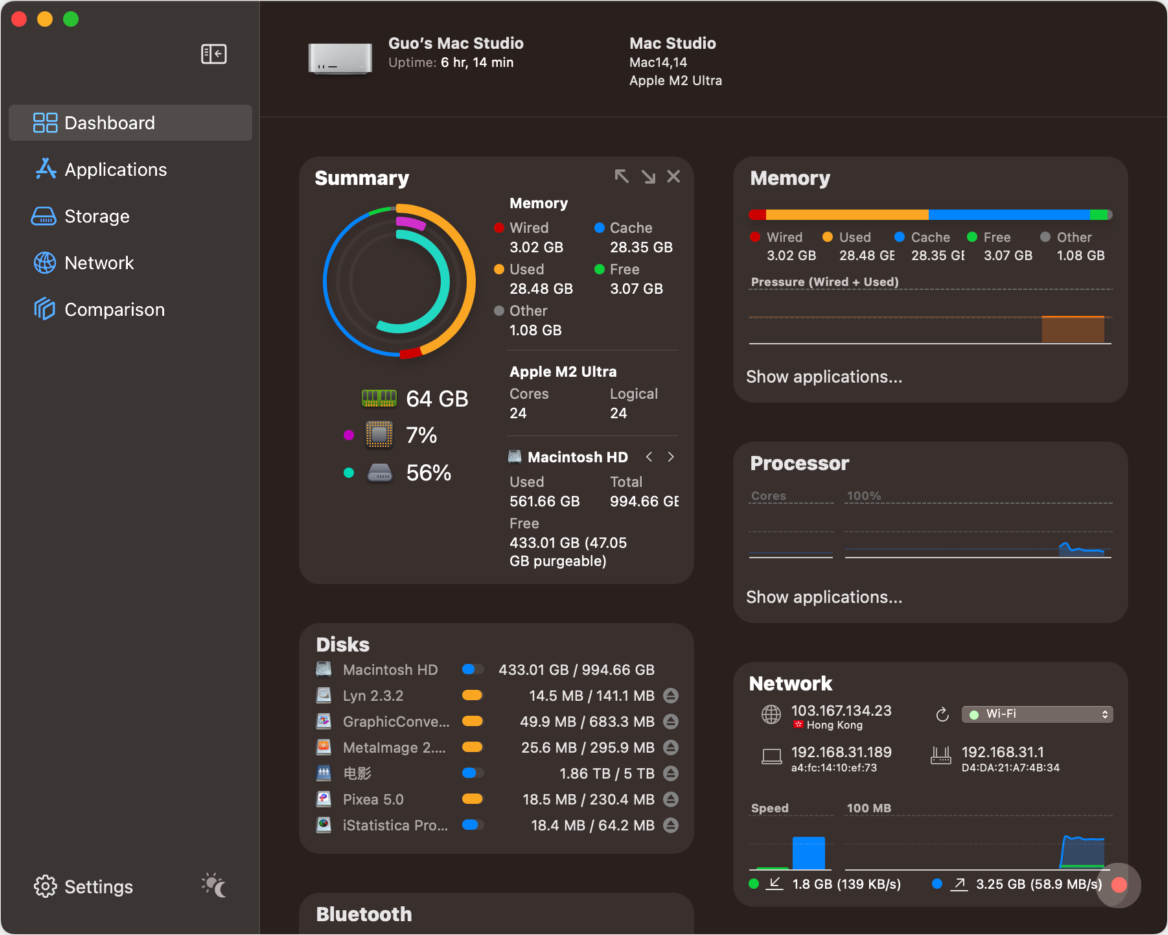Image resolution: width=1168 pixels, height=935 pixels.
Task: Click the upload total 3.25 GB (58.9 MB/s)
Action: (1038, 884)
